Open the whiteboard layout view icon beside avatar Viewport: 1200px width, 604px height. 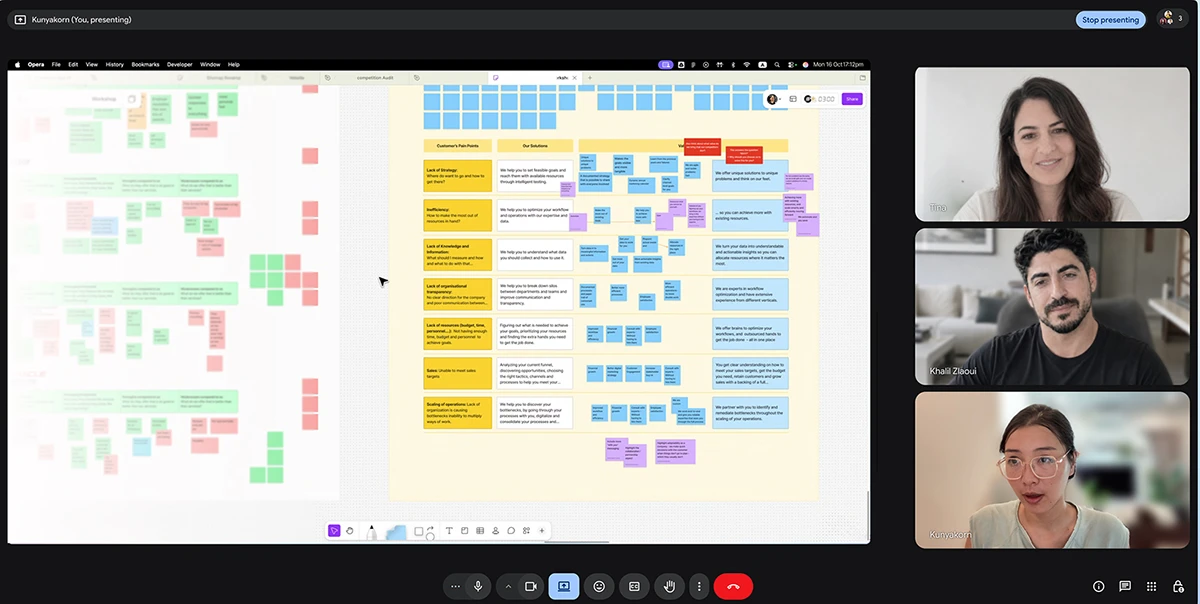(x=793, y=99)
